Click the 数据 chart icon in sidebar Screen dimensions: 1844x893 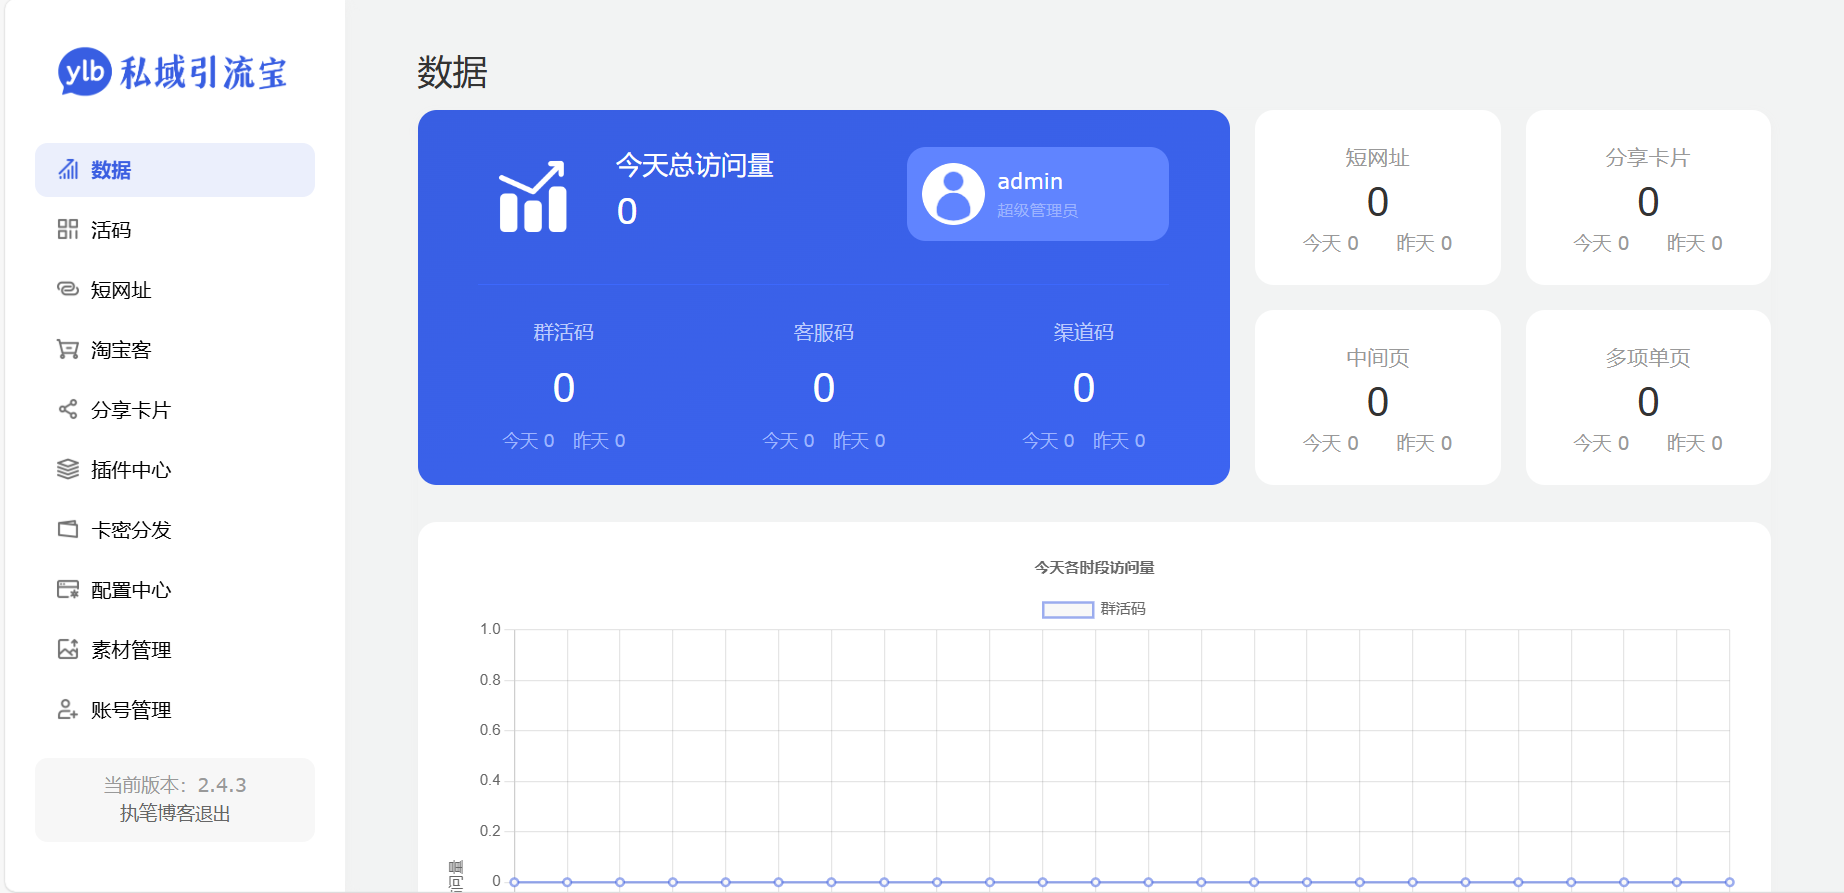pos(68,170)
